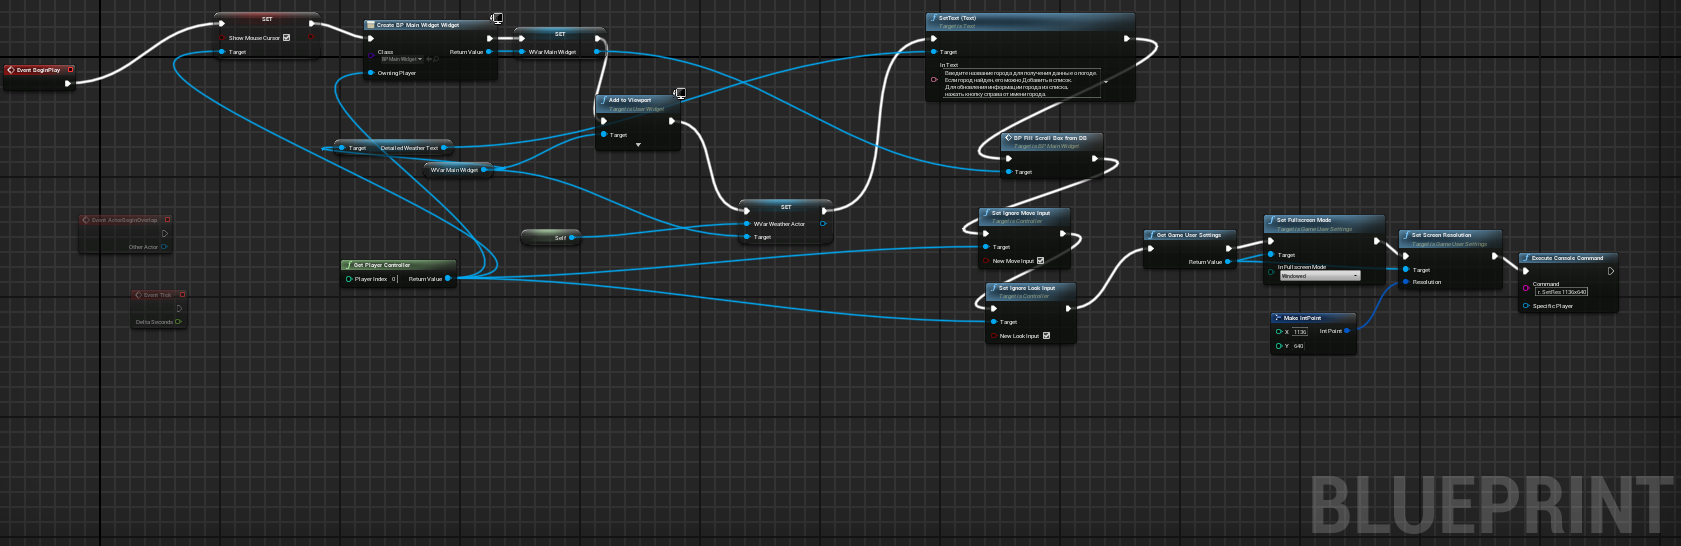The height and width of the screenshot is (546, 1681).
Task: Click the Add to Viewport exec output pin
Action: 671,121
